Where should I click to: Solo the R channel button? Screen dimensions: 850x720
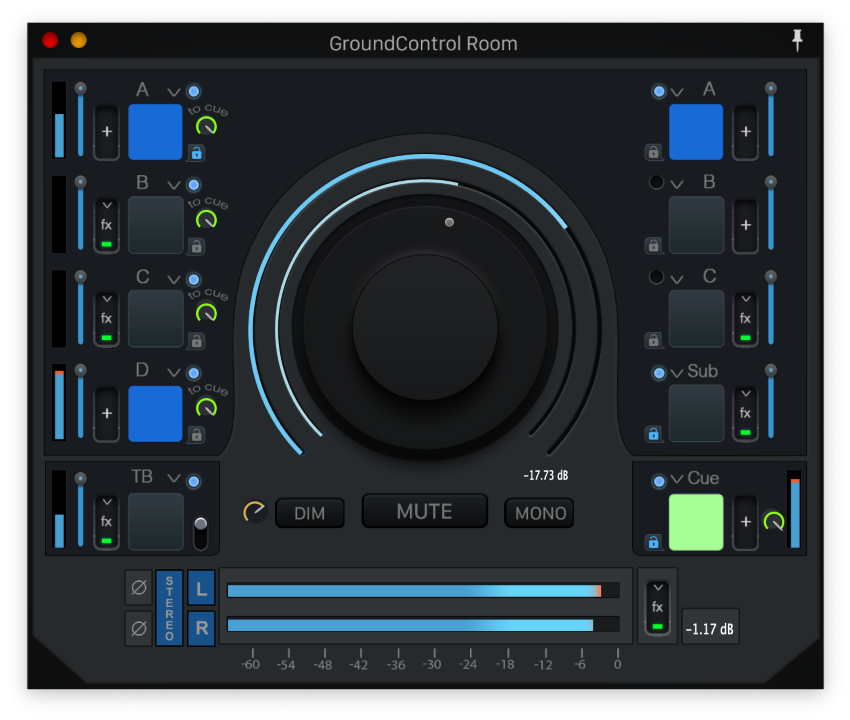pos(201,628)
